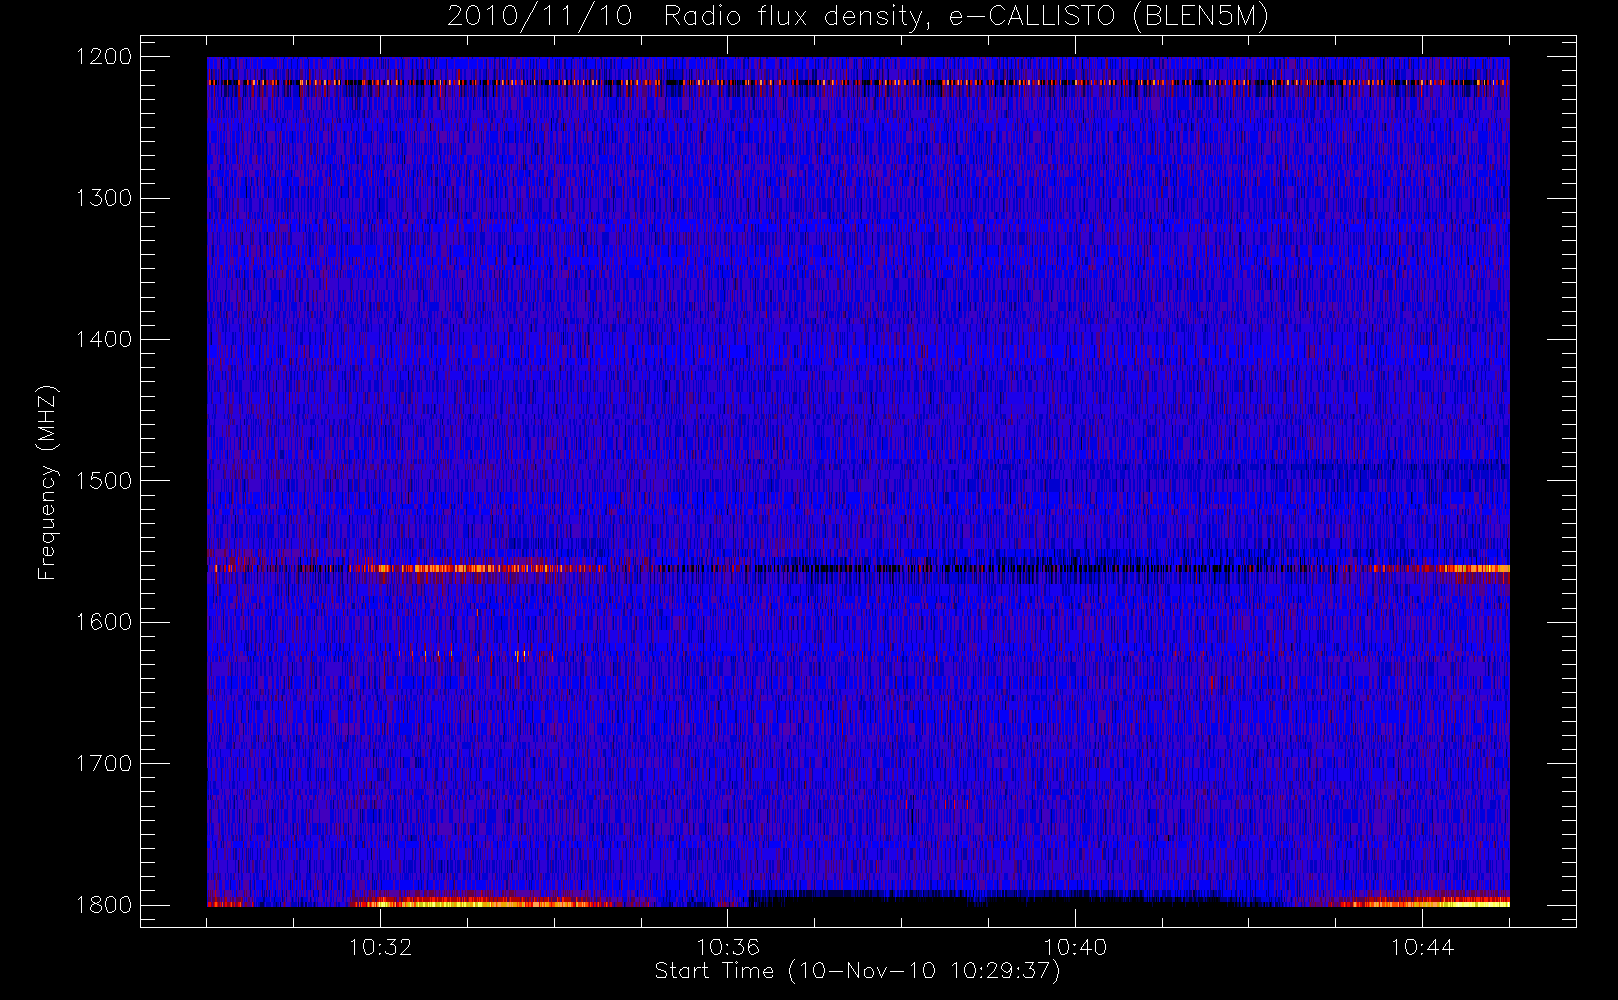Viewport: 1618px width, 1000px height.
Task: Click the 1200 frequency tick label
Action: 104,57
